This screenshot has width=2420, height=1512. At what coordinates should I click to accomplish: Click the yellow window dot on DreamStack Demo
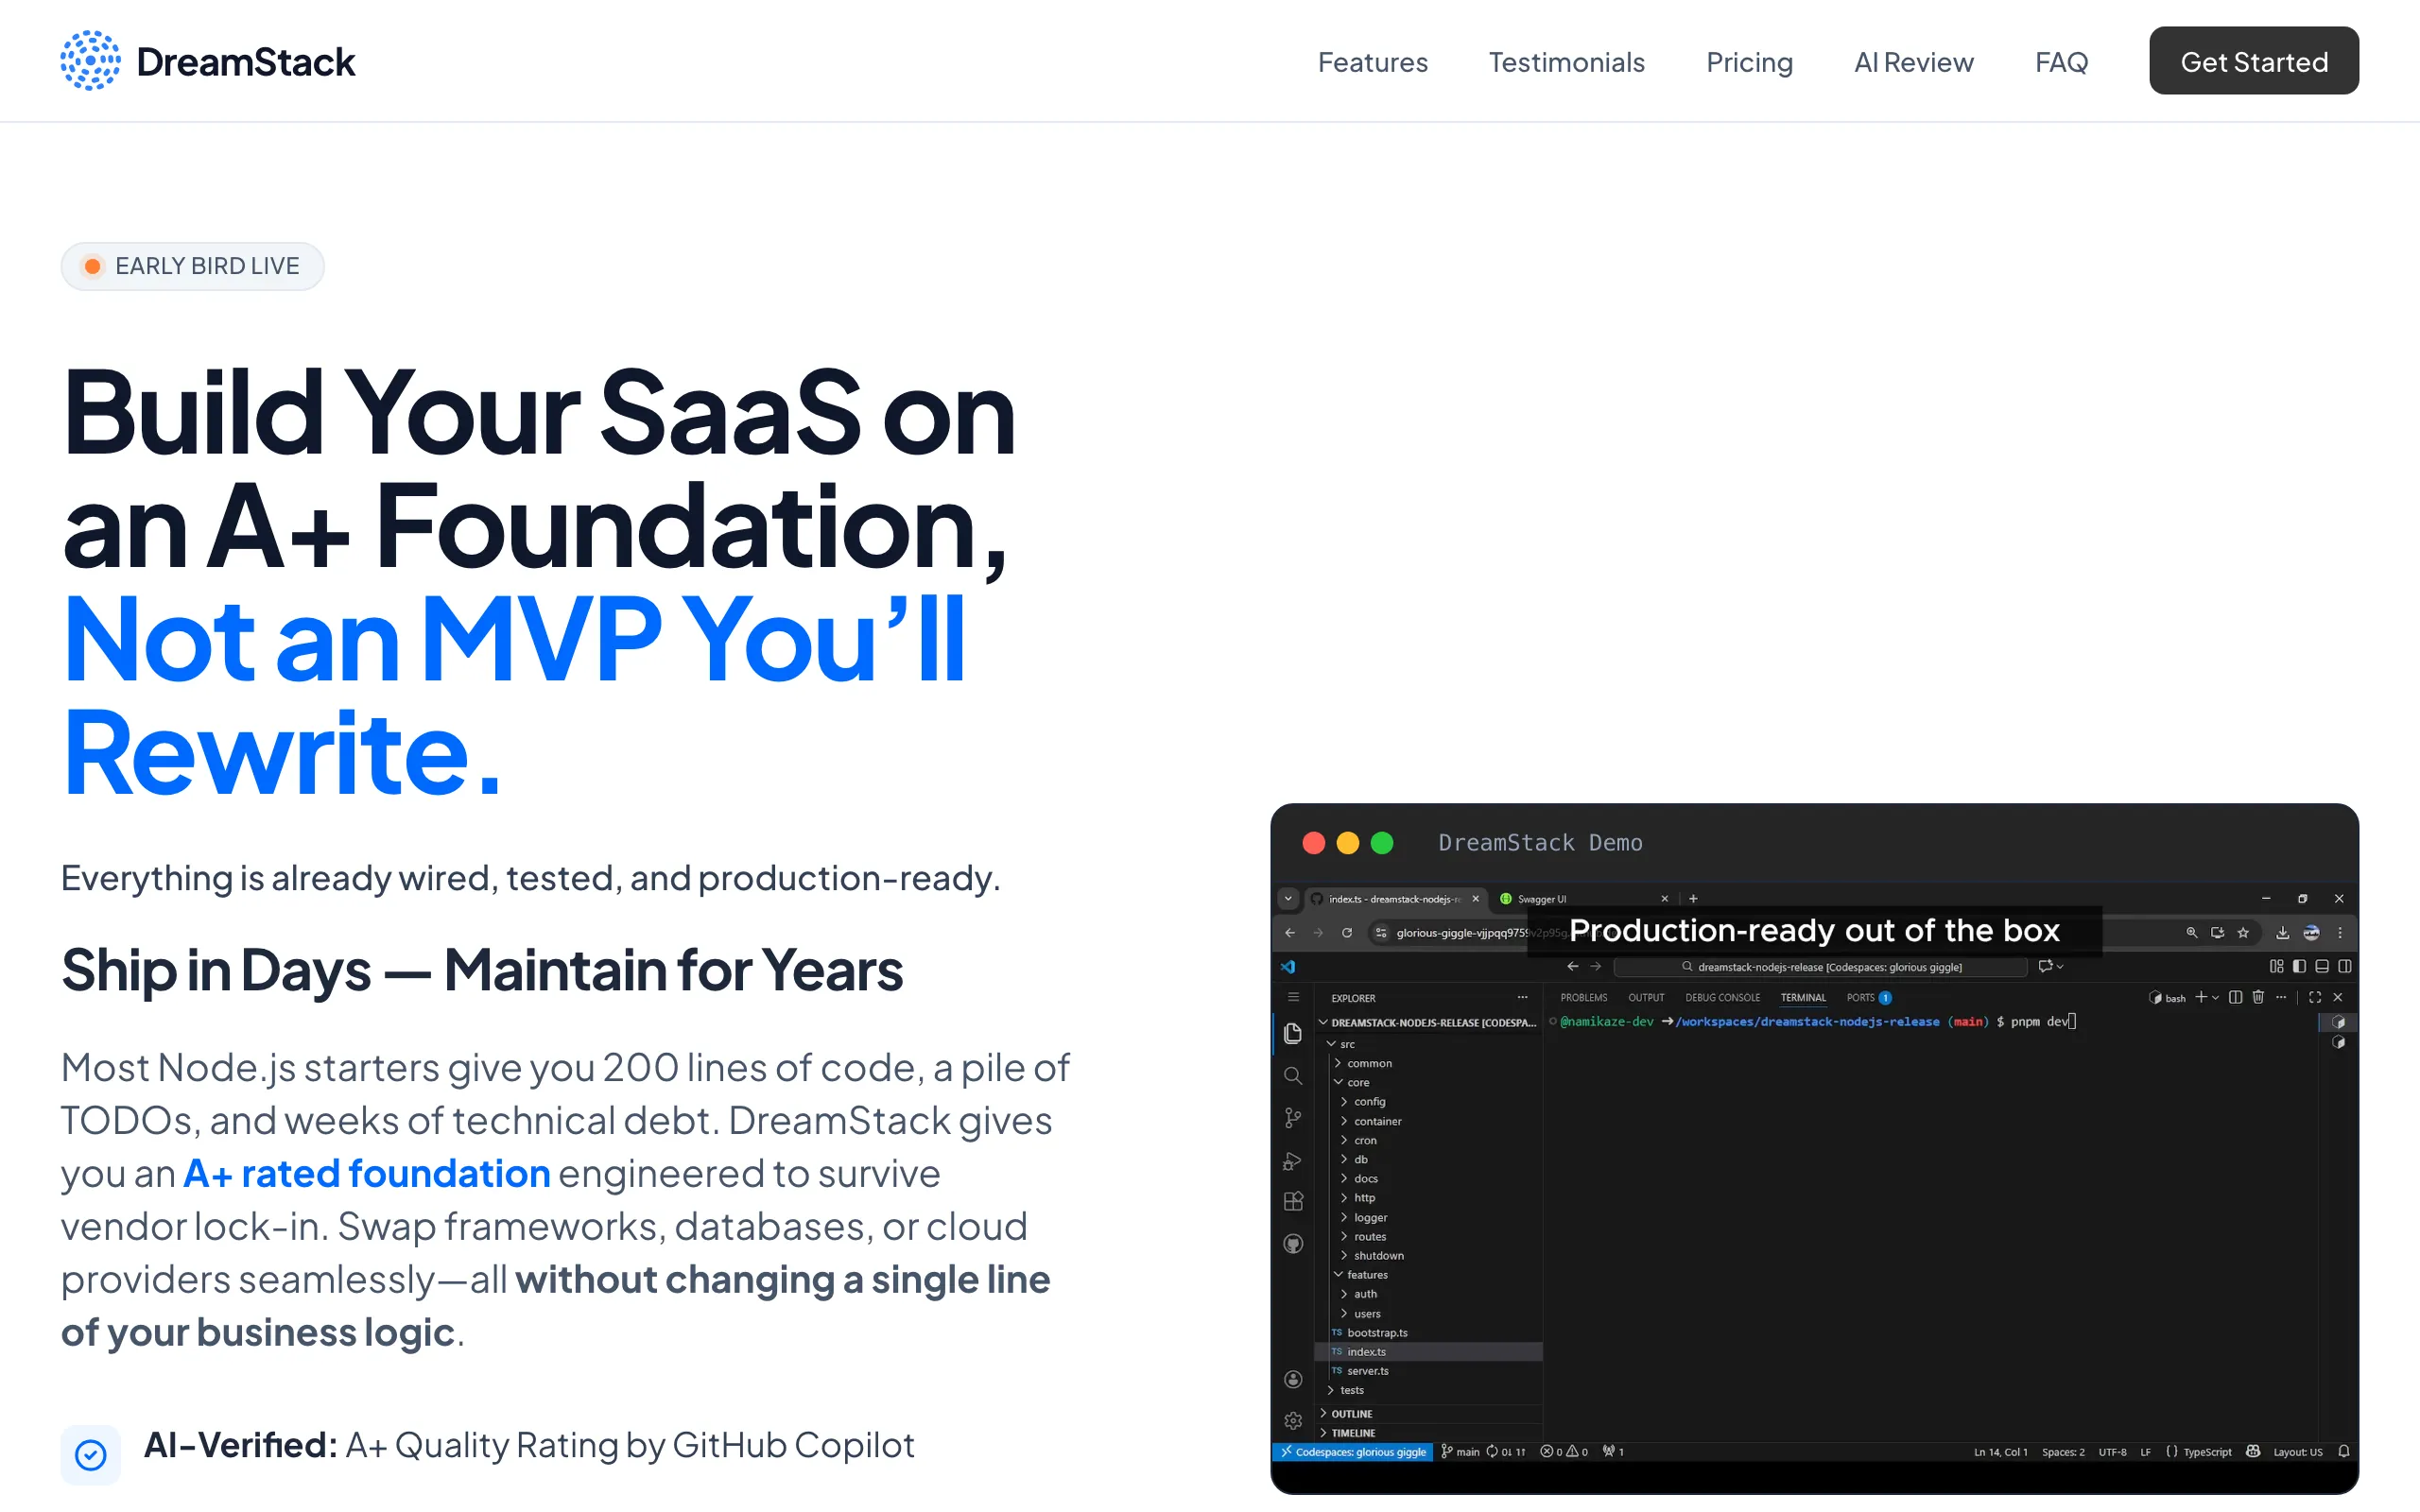pyautogui.click(x=1348, y=843)
